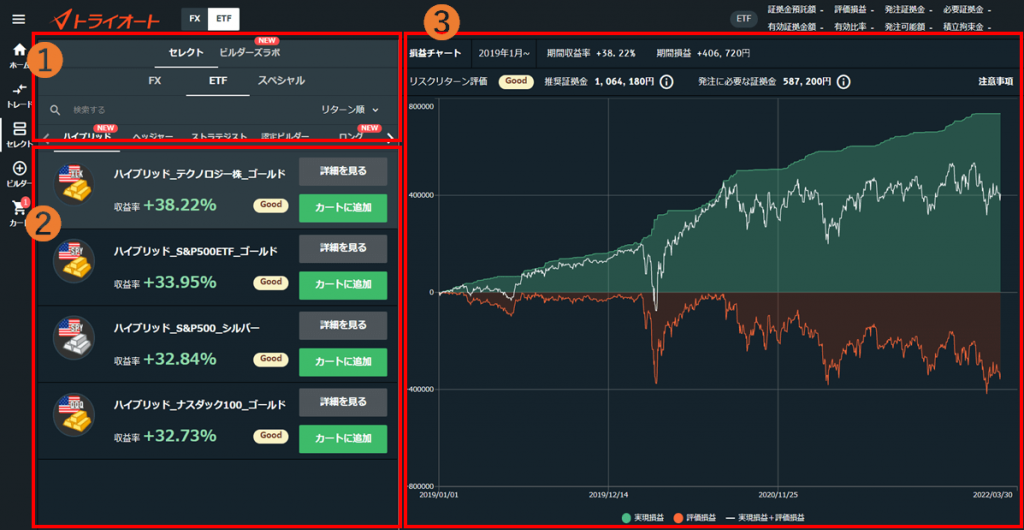Click the search magnifier icon
The image size is (1024, 530).
pyautogui.click(x=56, y=110)
